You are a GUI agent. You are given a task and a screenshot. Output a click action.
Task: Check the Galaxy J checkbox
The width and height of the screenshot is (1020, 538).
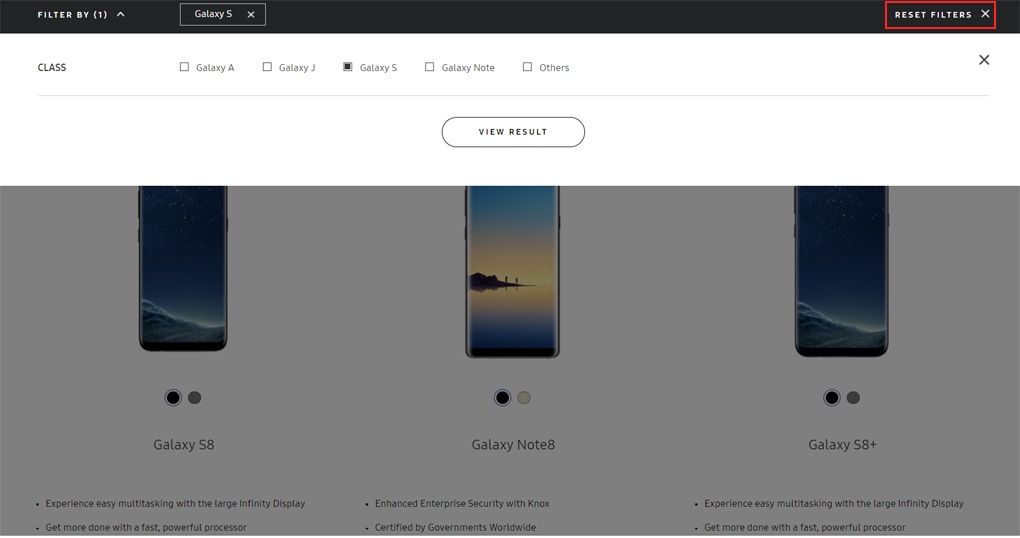tap(267, 67)
